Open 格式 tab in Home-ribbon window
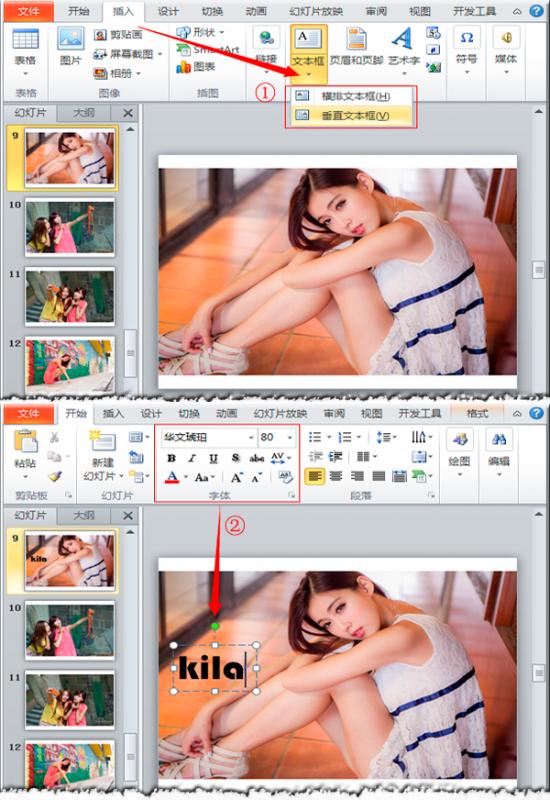 (x=477, y=414)
